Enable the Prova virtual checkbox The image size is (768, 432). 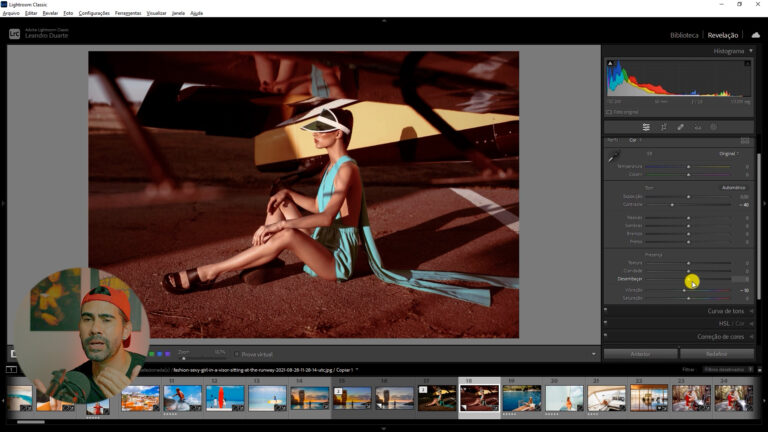(237, 354)
